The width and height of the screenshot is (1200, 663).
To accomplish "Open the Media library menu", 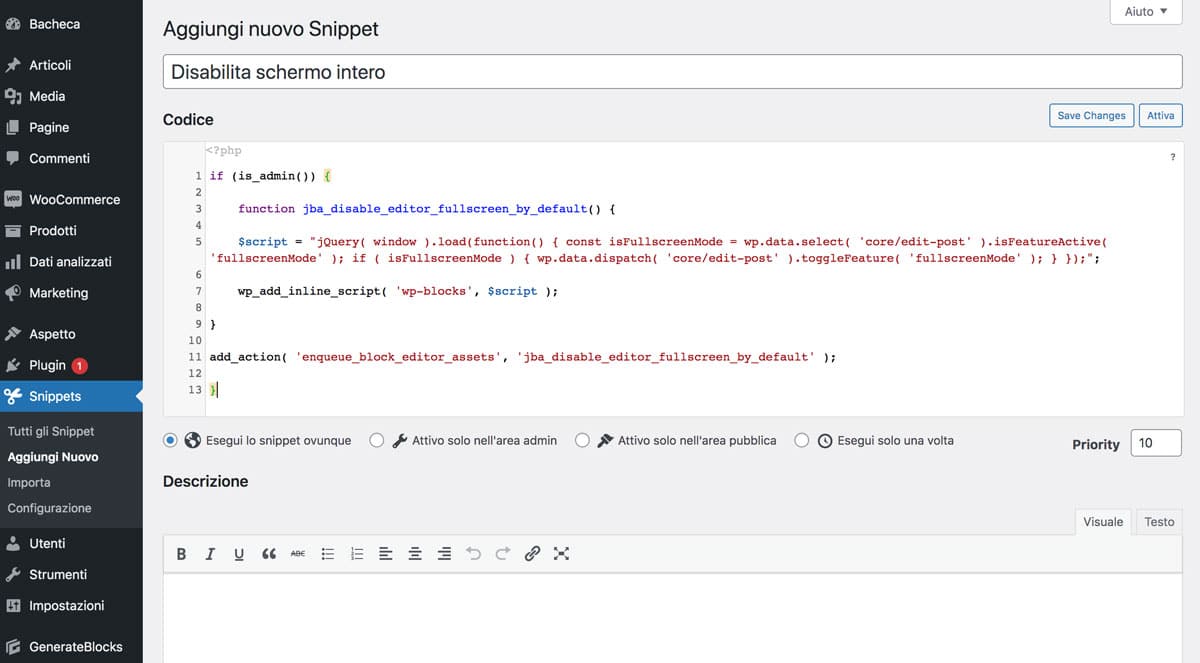I will coord(71,96).
